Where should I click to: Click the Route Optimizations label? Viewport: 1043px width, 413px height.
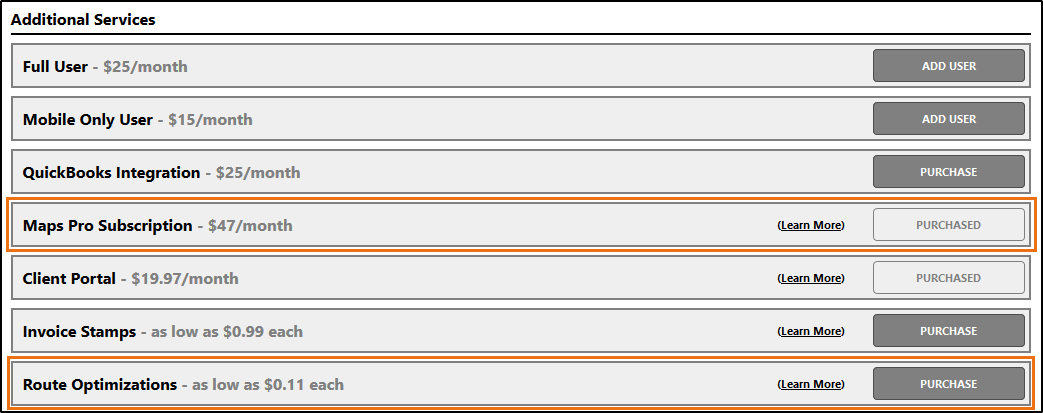[100, 385]
